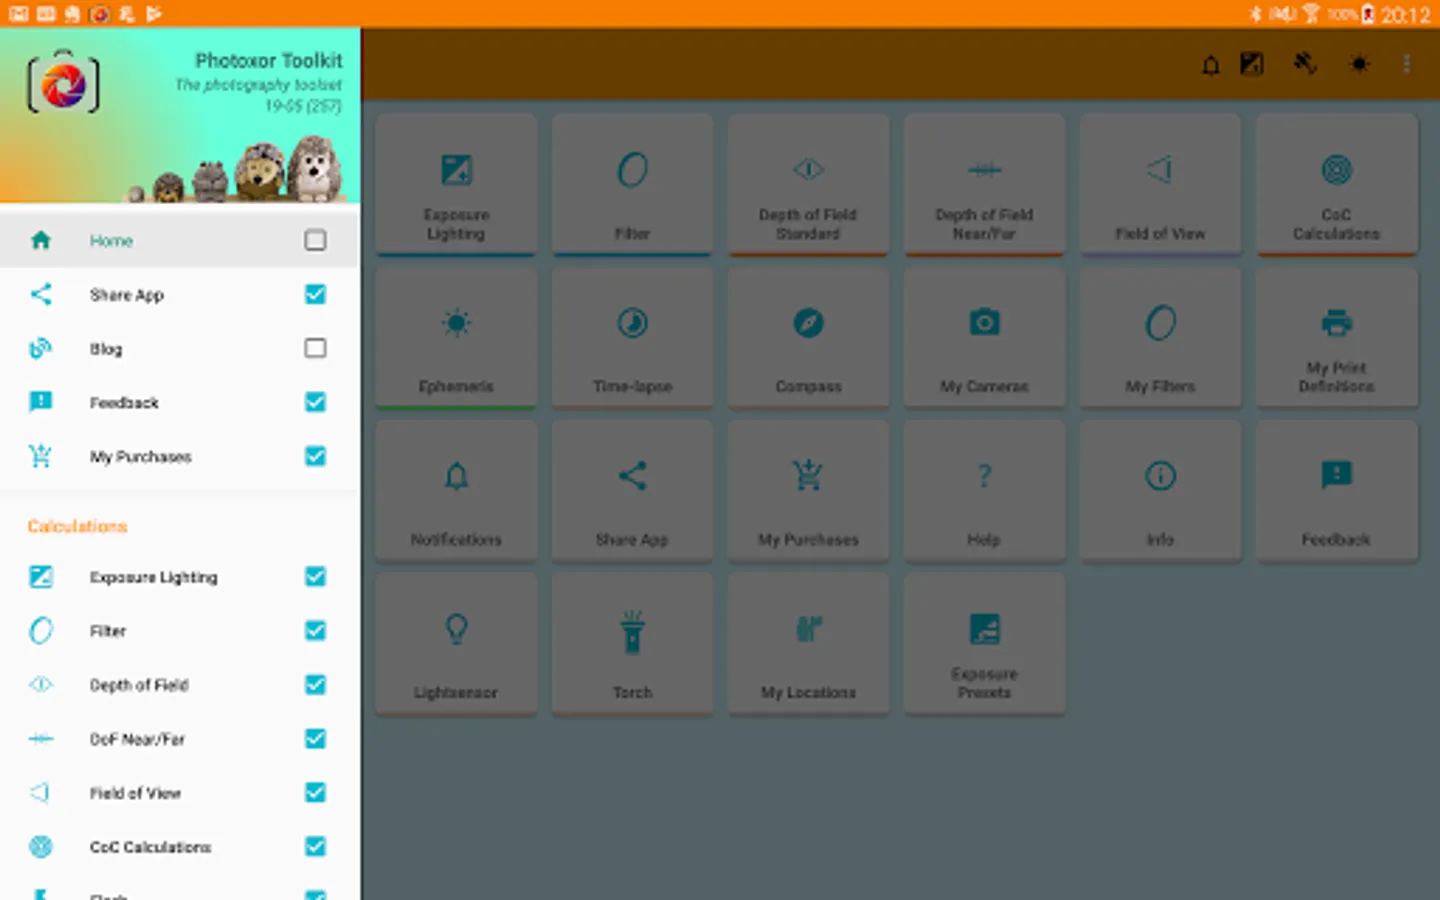
Task: Open the Exposure Presets tile
Action: click(984, 644)
